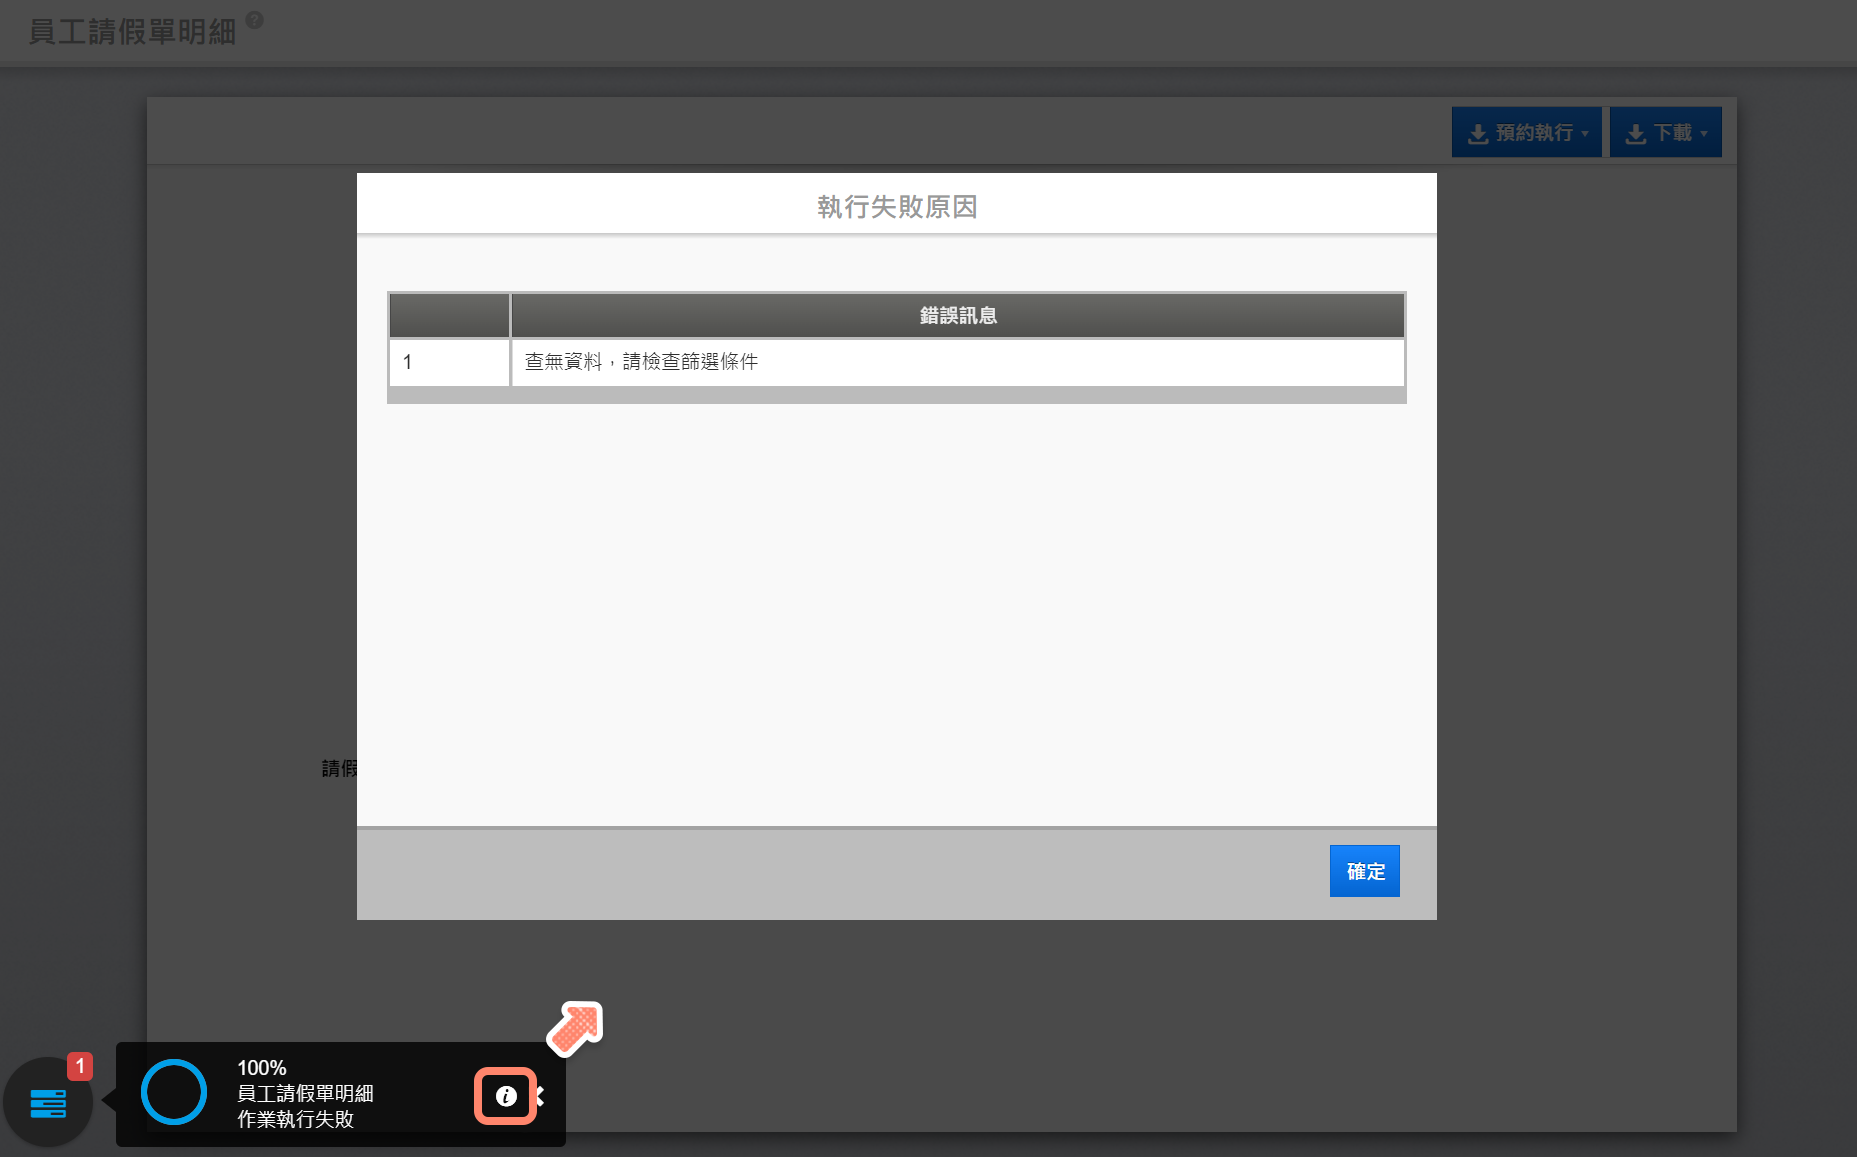
Task: Click the download icon on 預約執行 button
Action: click(1477, 134)
